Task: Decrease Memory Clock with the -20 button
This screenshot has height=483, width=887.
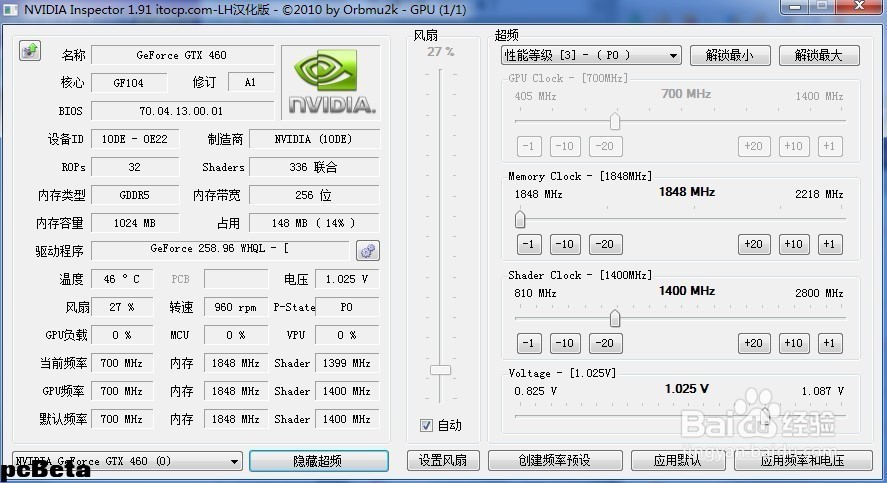Action: (x=605, y=244)
